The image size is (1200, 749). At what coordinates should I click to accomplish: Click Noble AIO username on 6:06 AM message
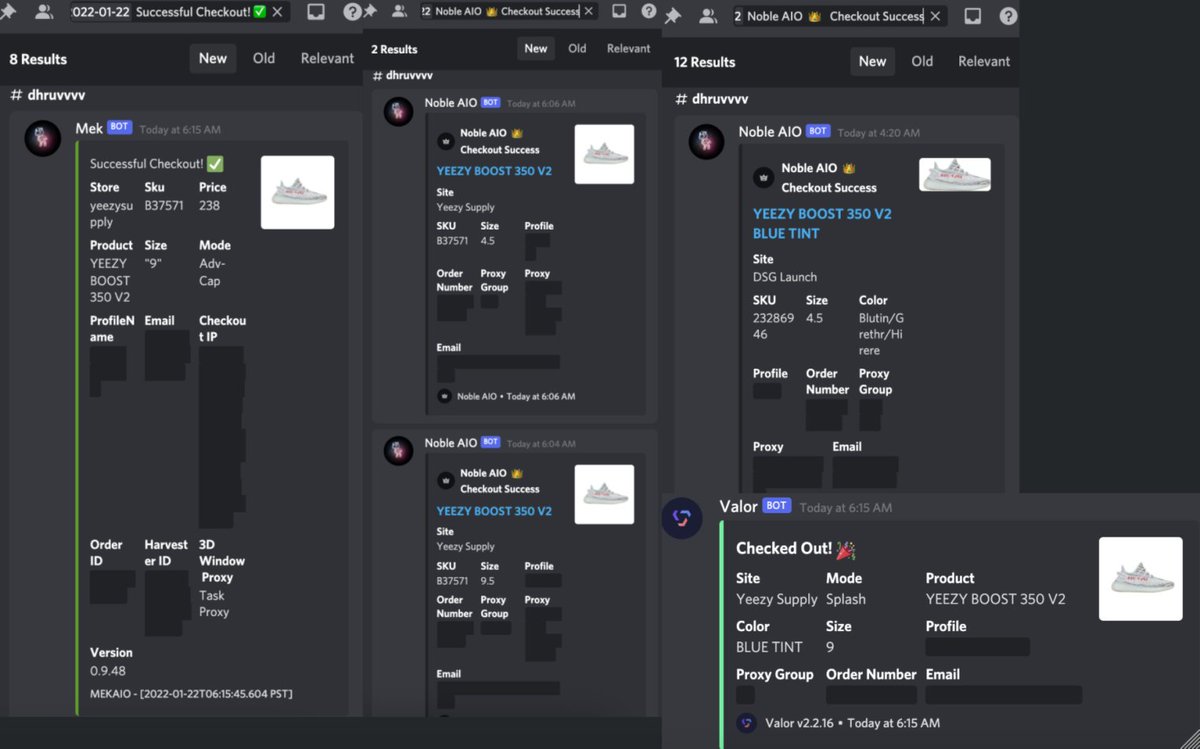[x=450, y=103]
